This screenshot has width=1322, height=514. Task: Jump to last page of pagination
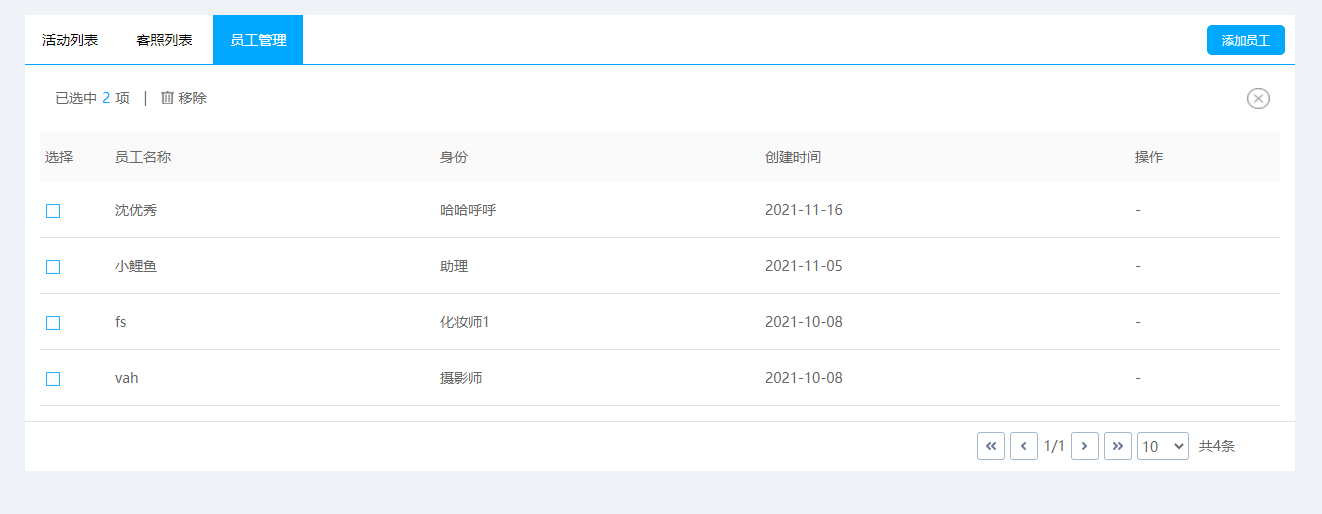(x=1117, y=446)
